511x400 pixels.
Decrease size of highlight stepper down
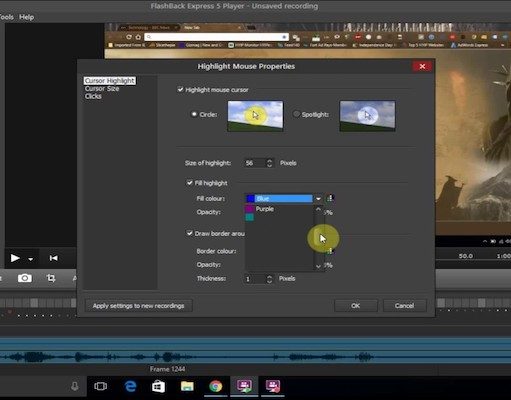pos(269,166)
